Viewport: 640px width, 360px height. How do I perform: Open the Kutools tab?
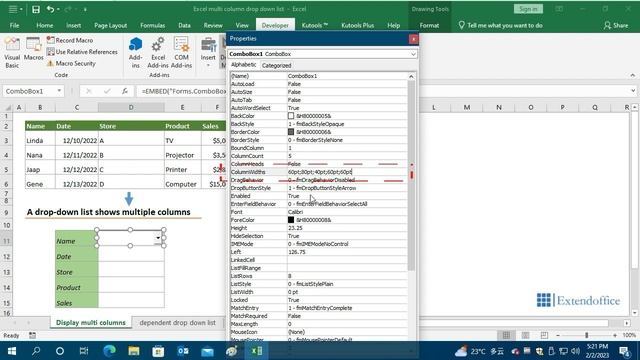[314, 25]
